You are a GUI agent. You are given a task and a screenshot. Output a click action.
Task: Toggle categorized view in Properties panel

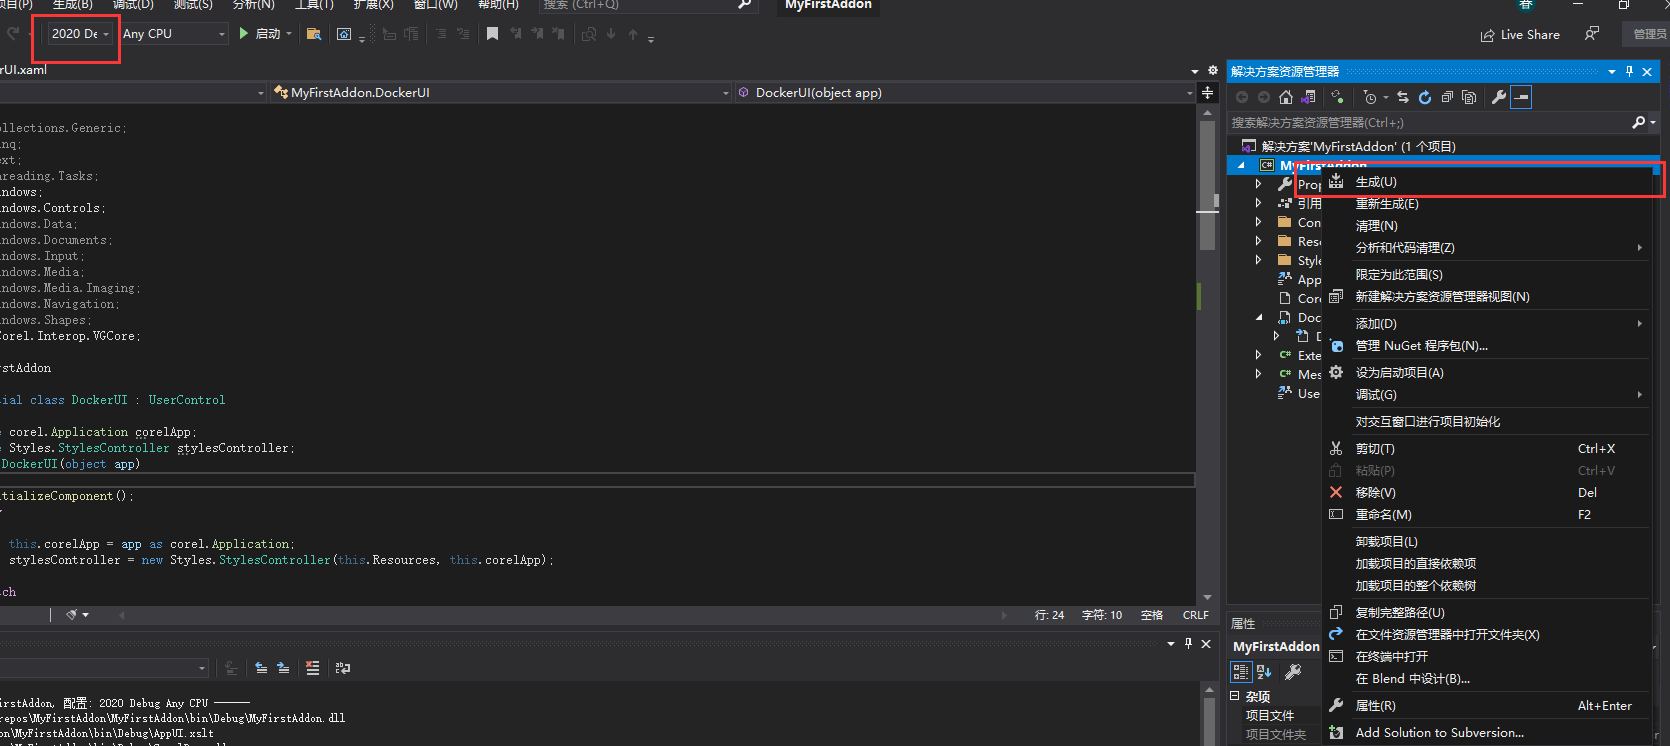[1241, 672]
